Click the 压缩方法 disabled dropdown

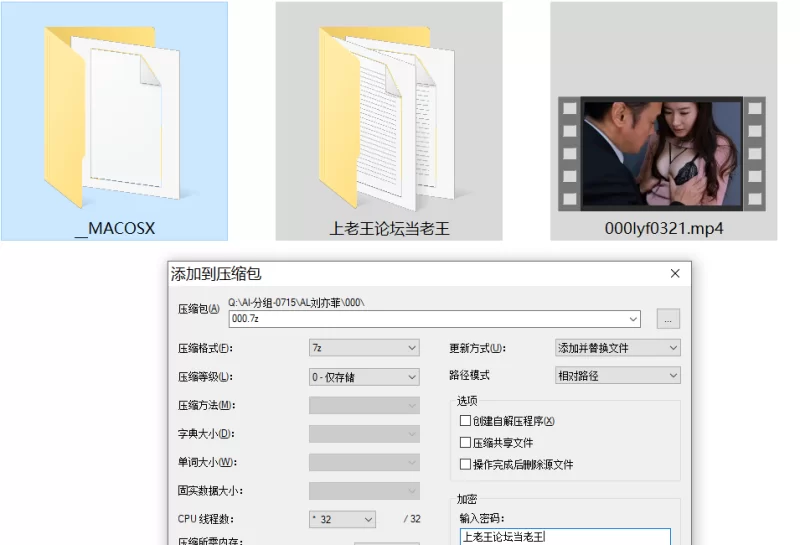364,406
